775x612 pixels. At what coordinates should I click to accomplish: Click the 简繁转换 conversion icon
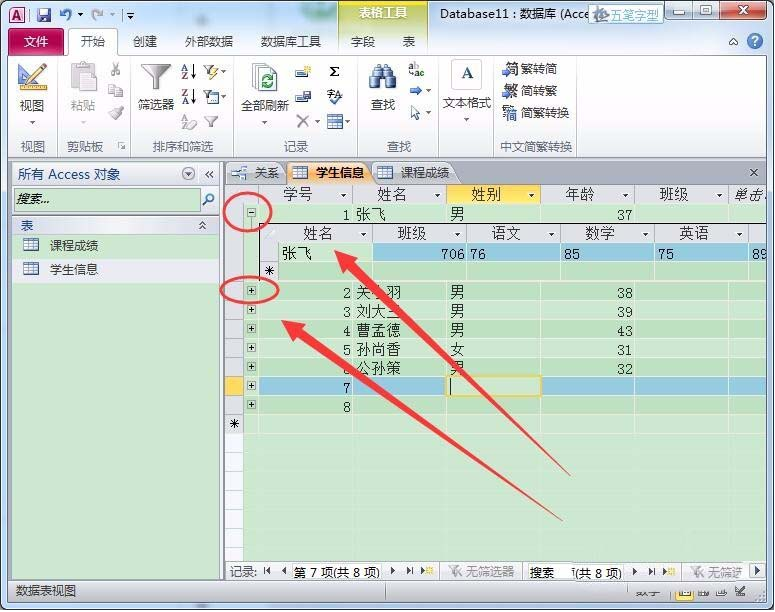pos(512,113)
